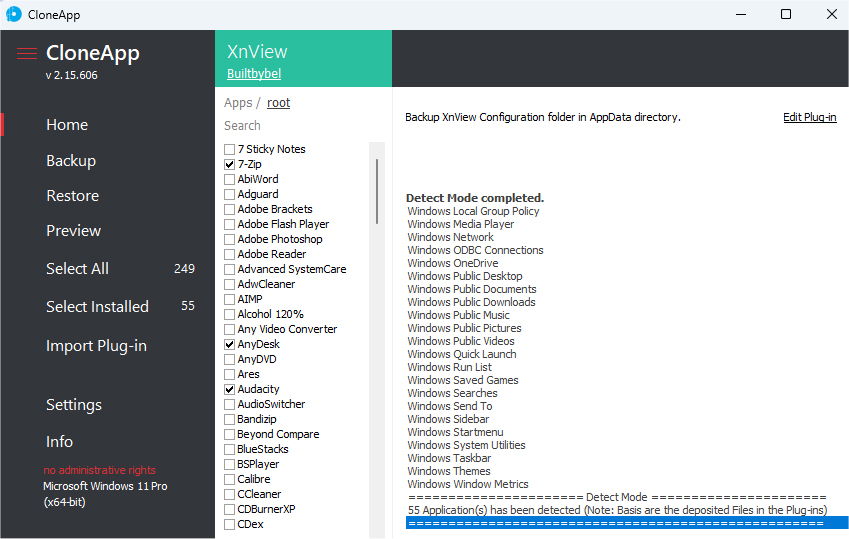
Task: Click 'Windows Local Group Policy' log line
Action: [473, 211]
